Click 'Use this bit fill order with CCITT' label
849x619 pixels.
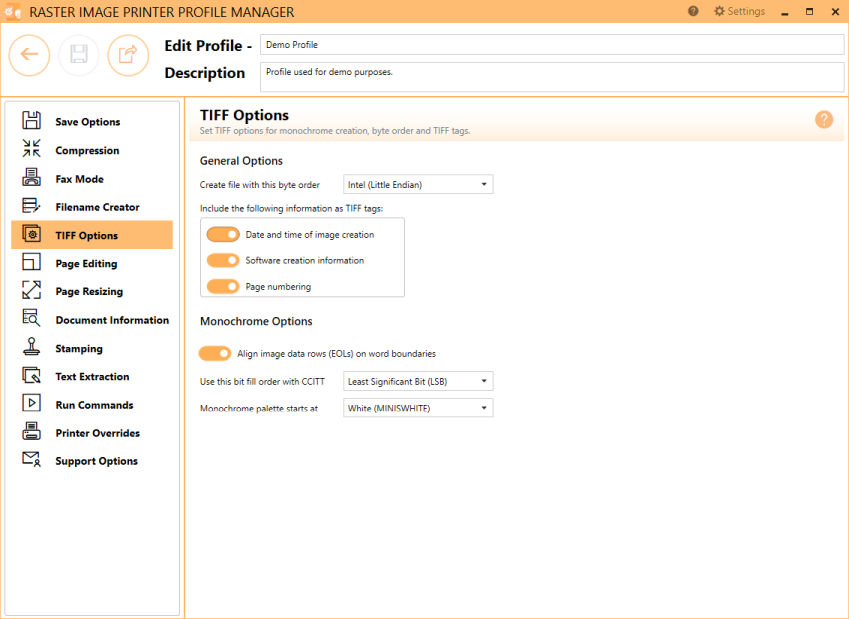(262, 382)
